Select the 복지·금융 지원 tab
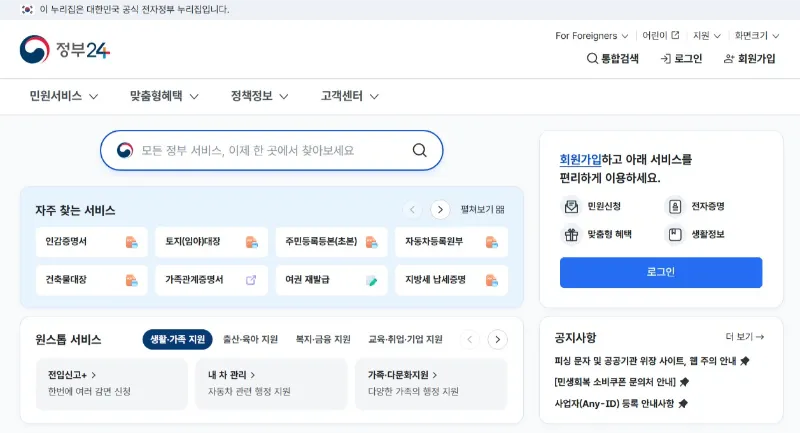Viewport: 800px width, 433px height. pyautogui.click(x=323, y=340)
